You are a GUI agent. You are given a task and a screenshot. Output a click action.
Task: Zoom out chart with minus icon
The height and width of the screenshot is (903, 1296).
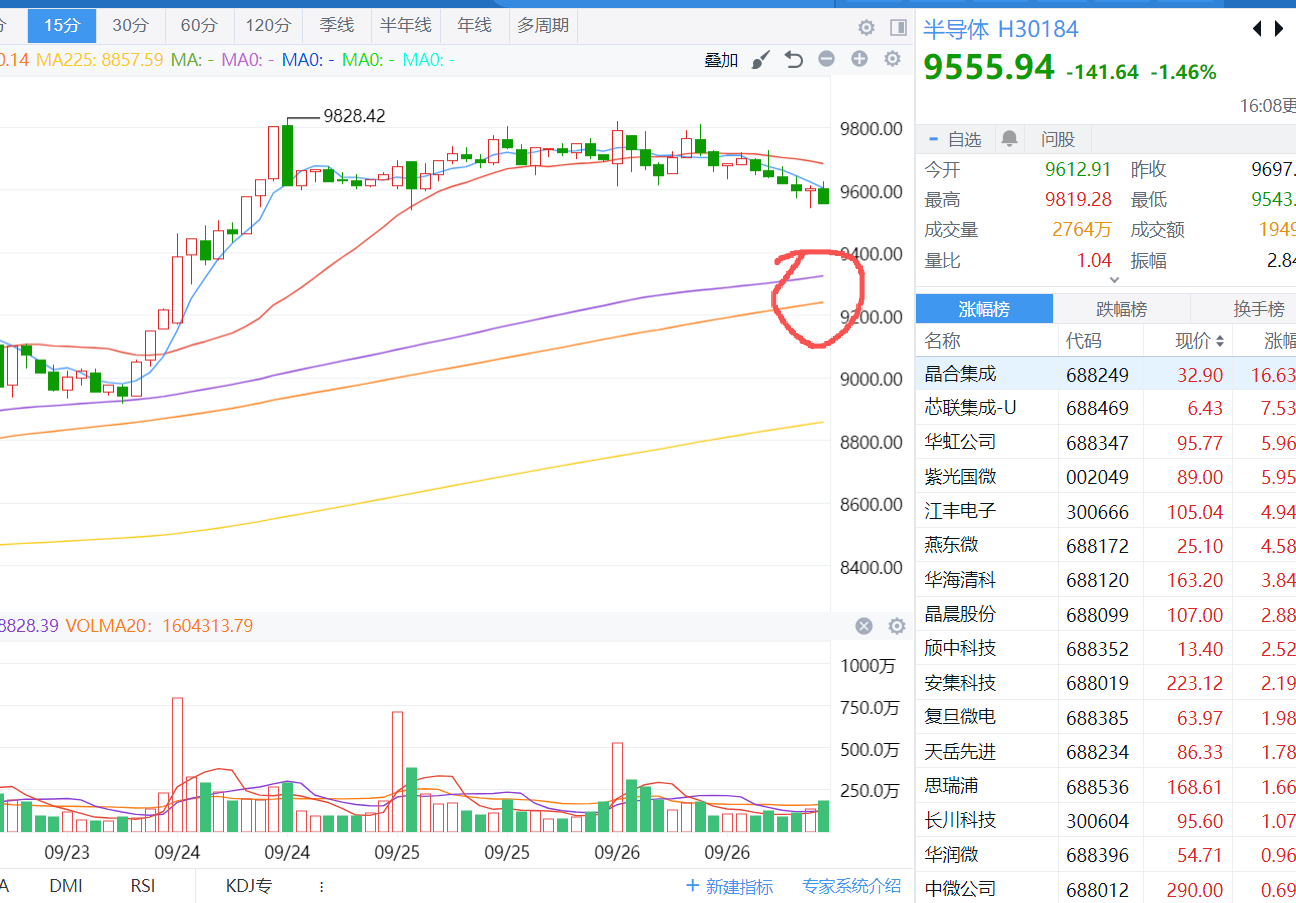[x=826, y=60]
